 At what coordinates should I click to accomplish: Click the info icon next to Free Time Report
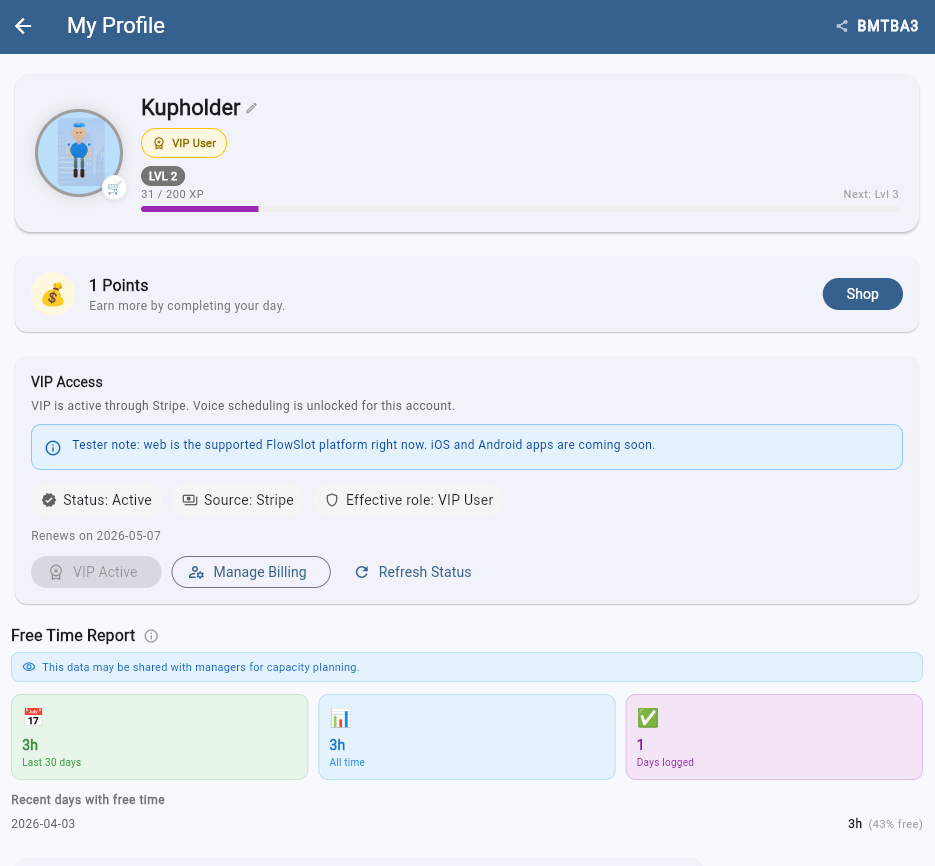click(x=150, y=635)
